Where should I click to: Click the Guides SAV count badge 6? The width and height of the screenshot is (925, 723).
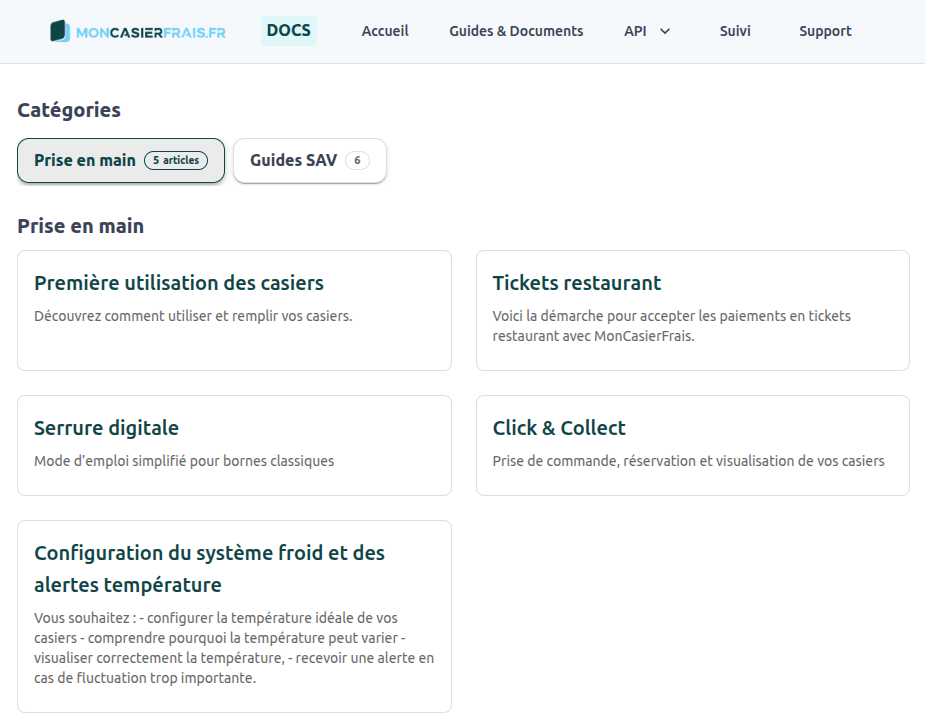pos(357,160)
